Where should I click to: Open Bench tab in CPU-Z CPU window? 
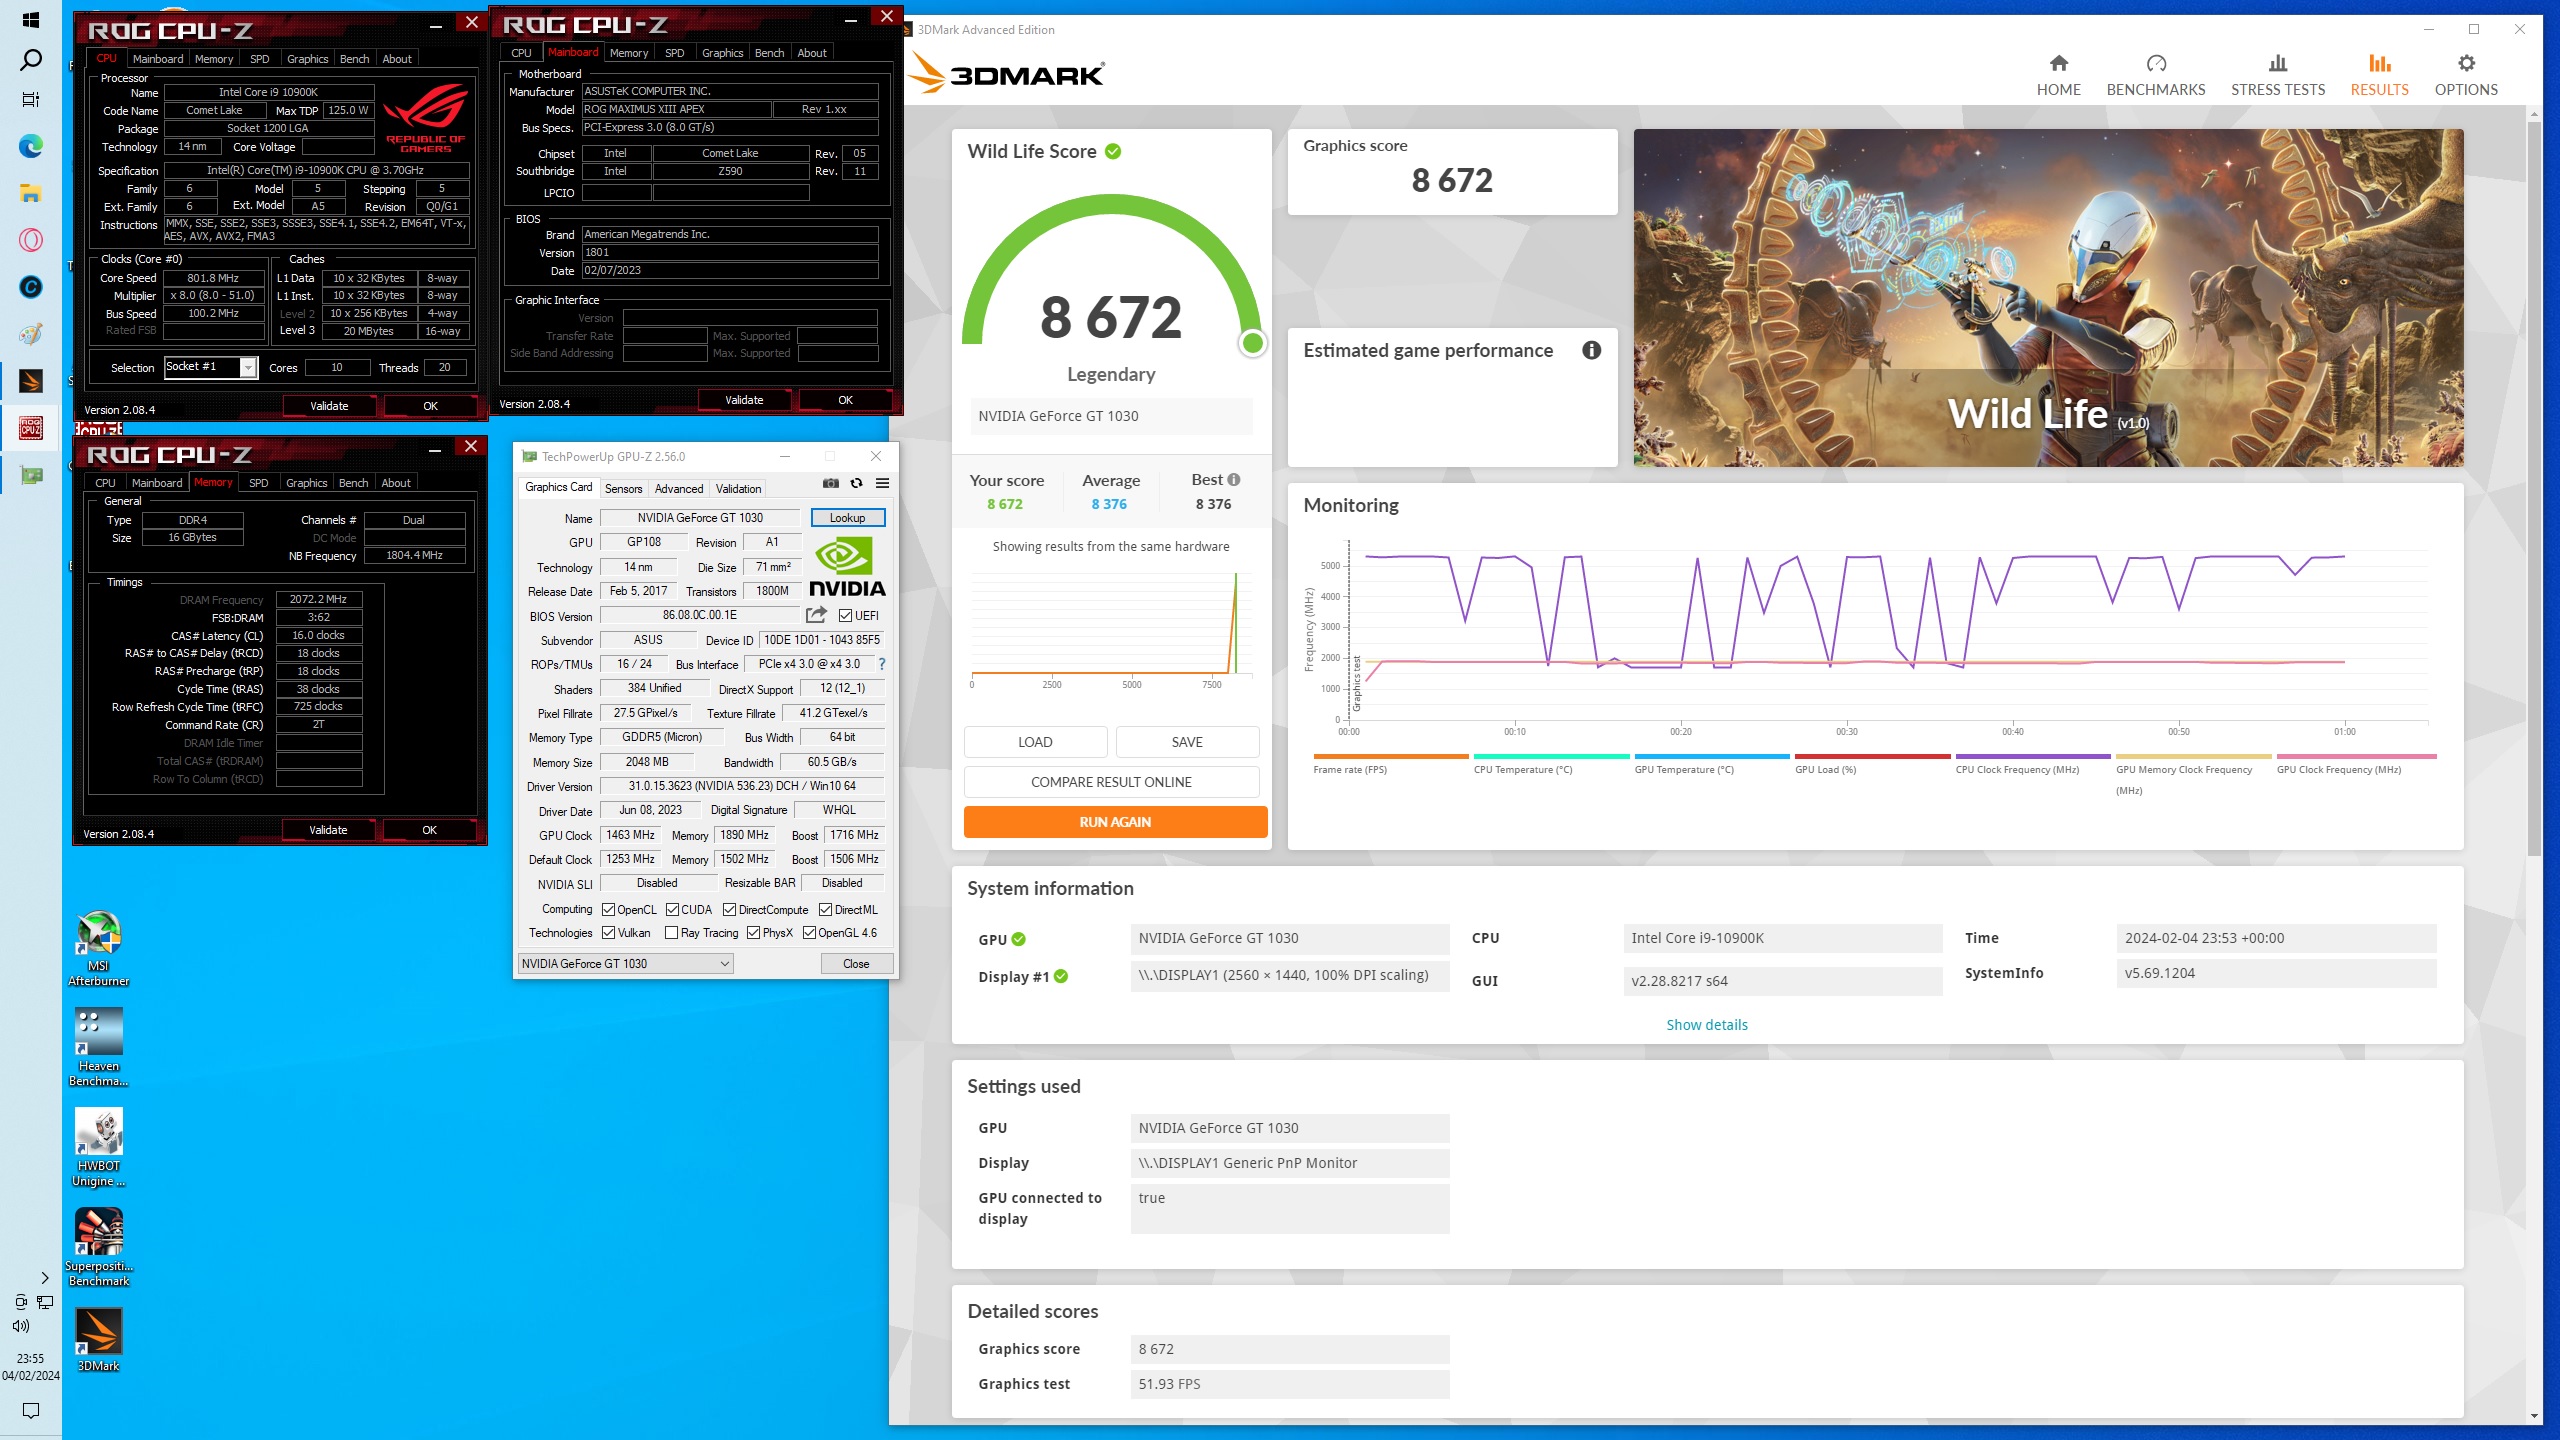[x=354, y=59]
